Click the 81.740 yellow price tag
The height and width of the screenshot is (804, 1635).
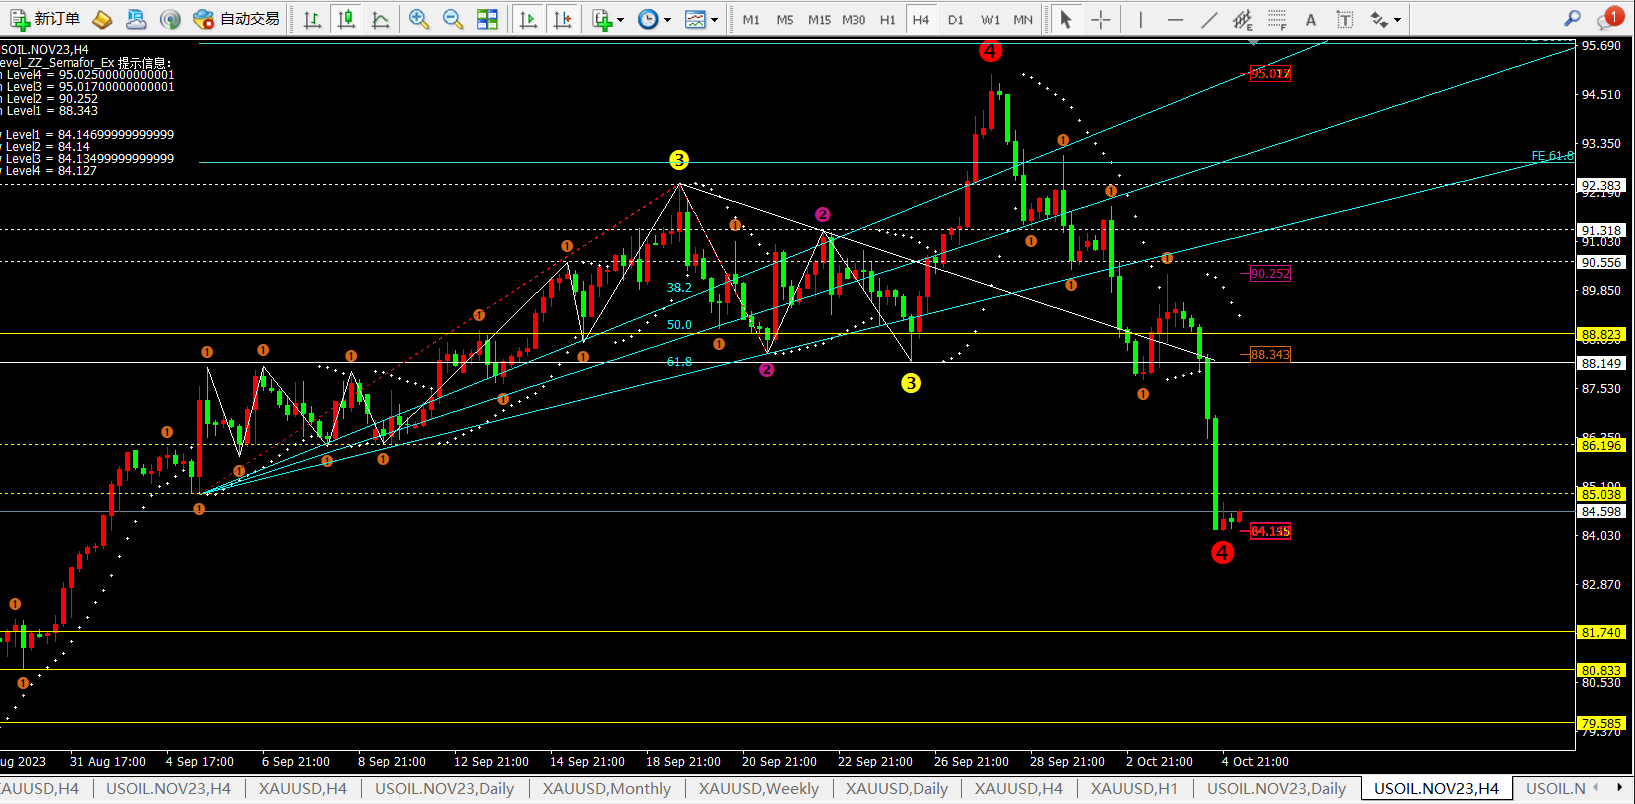point(1601,632)
